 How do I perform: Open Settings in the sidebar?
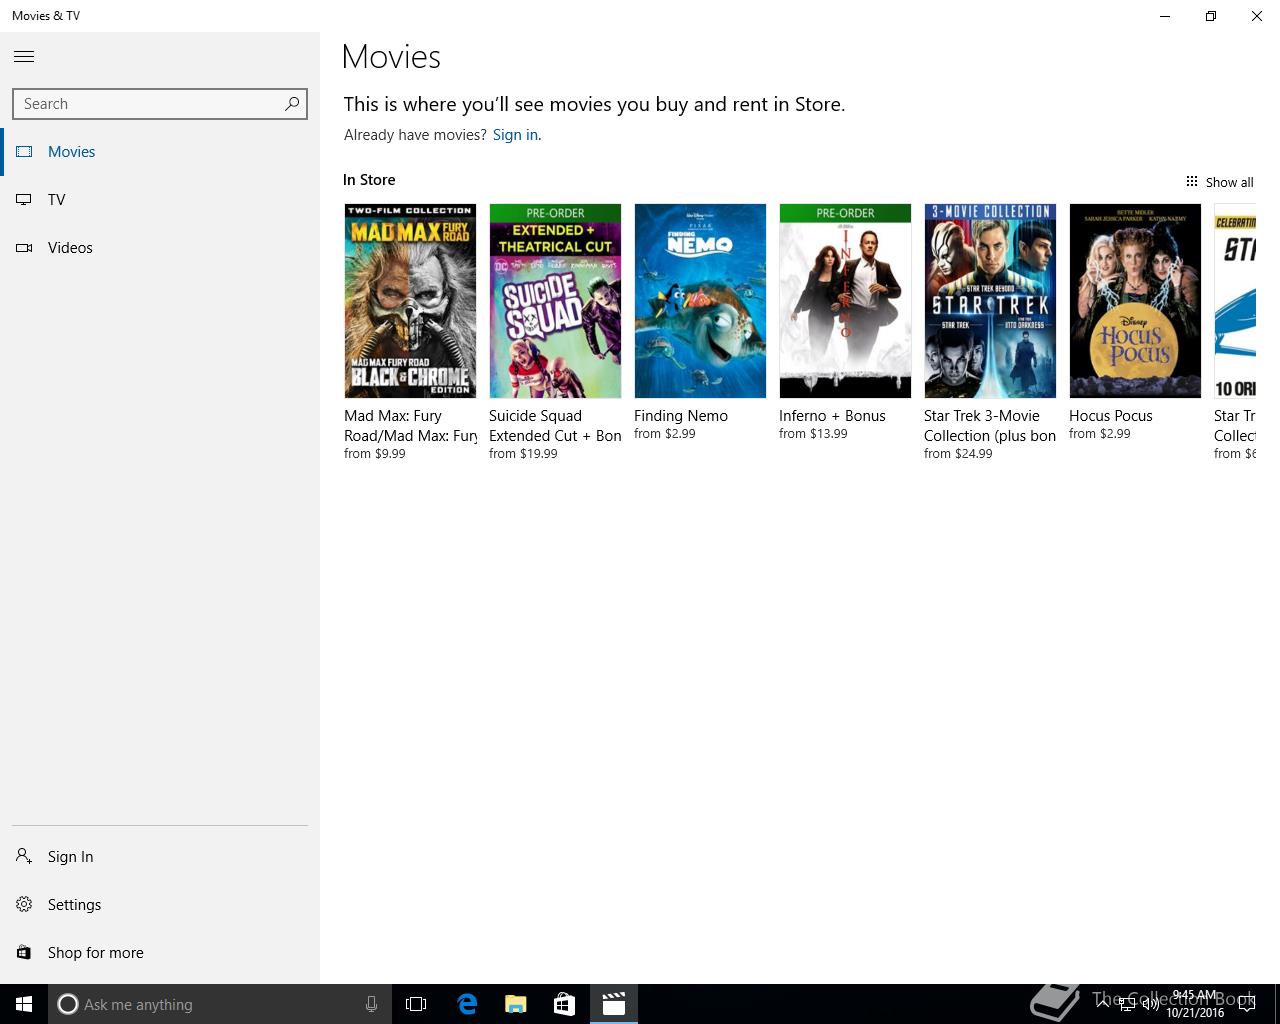click(x=160, y=905)
